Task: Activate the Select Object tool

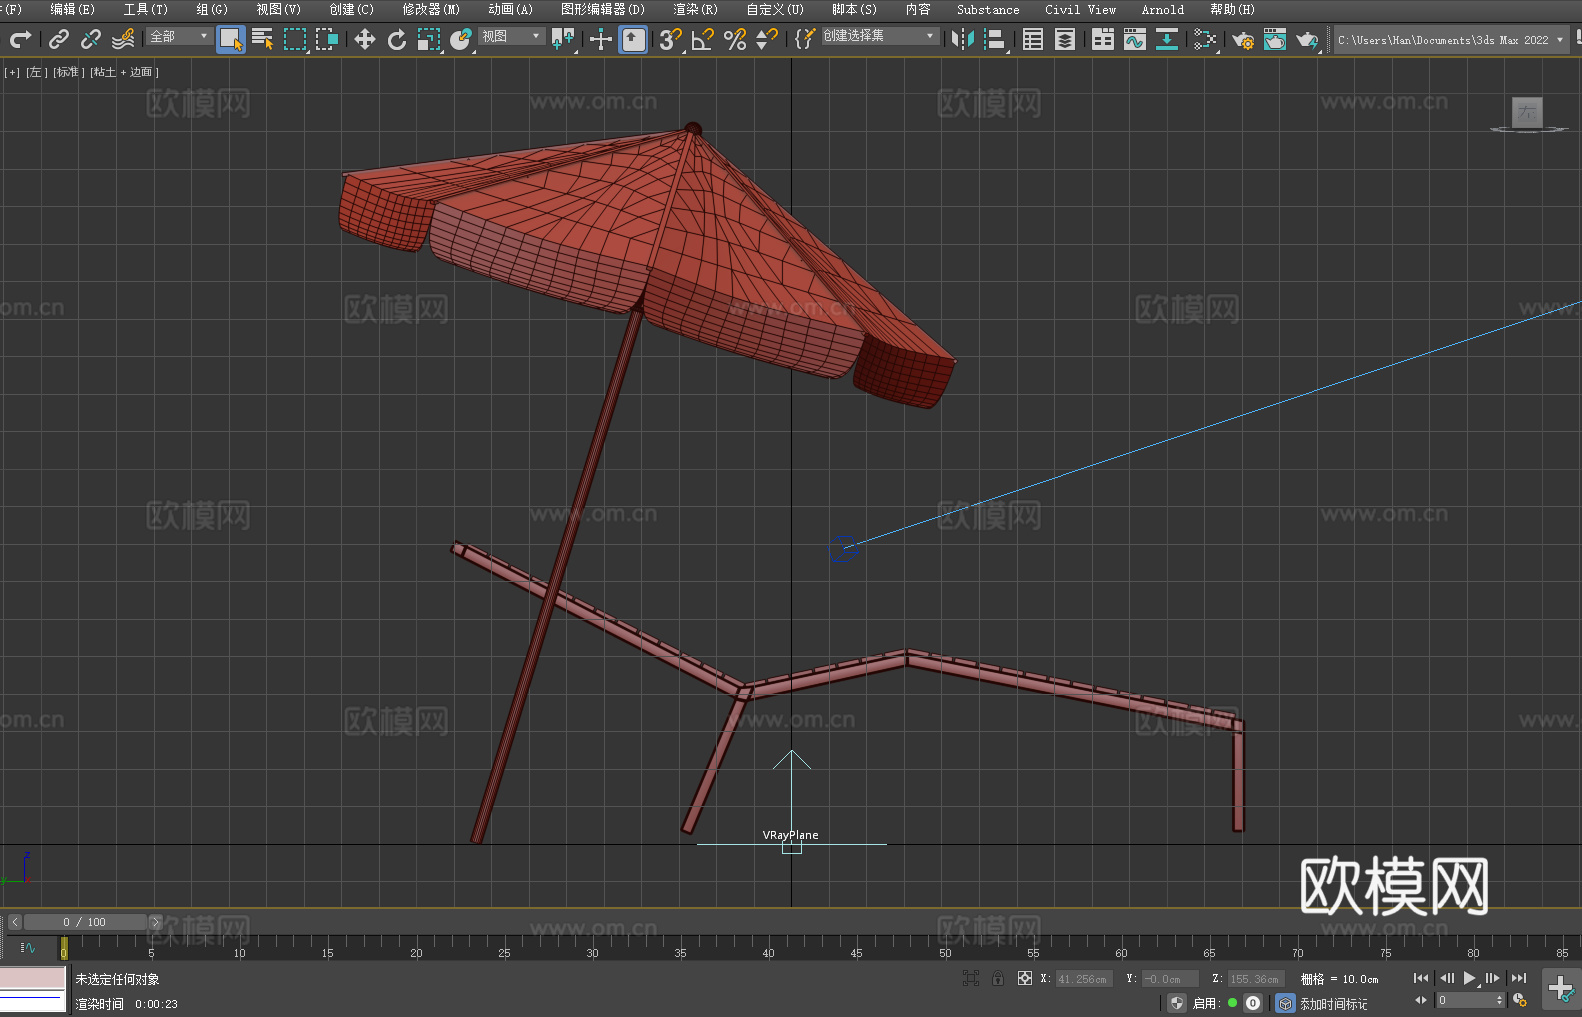Action: pyautogui.click(x=231, y=39)
